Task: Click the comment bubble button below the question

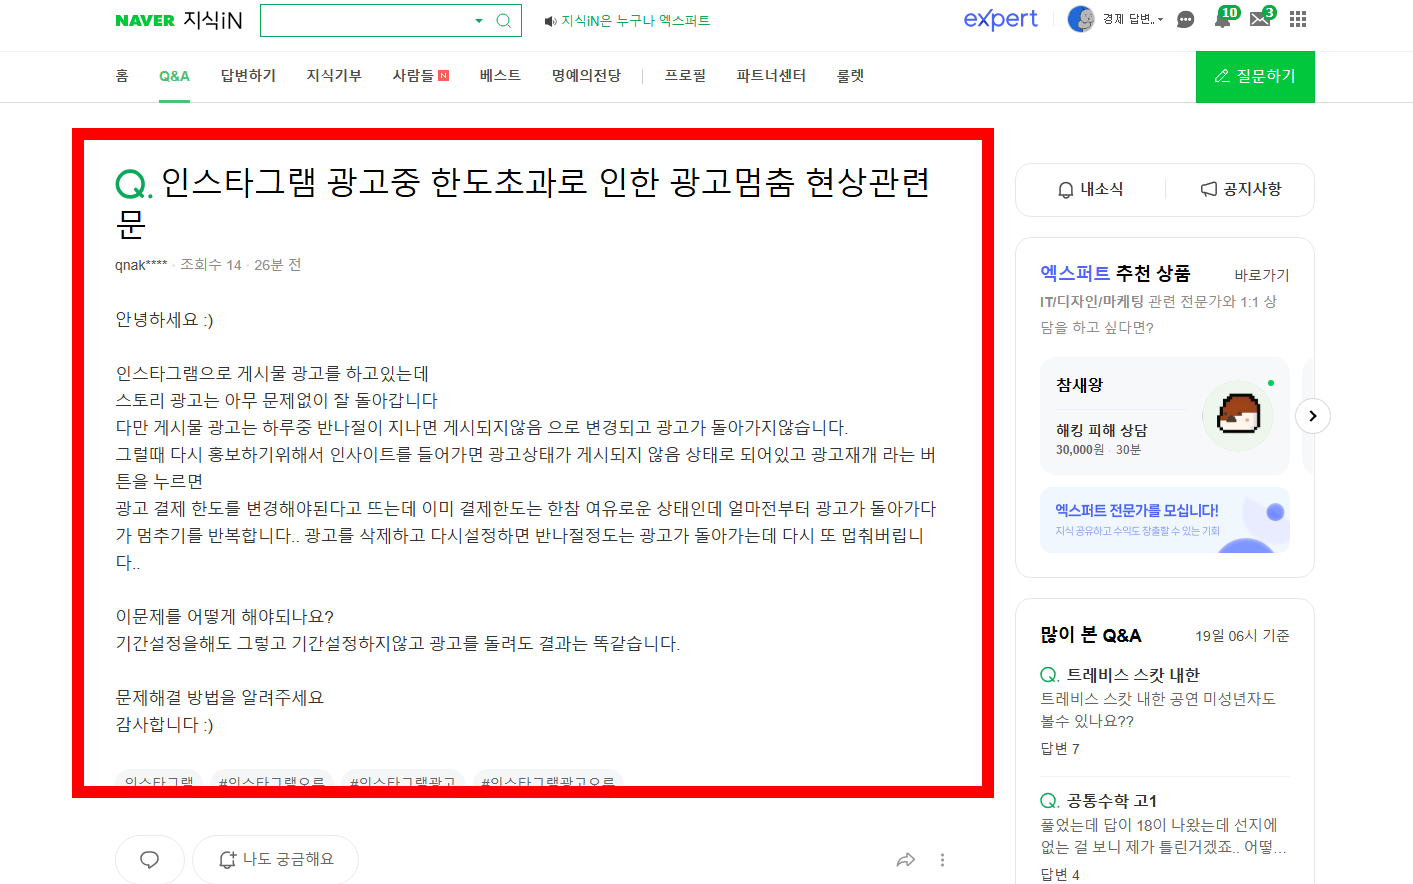Action: (x=150, y=860)
